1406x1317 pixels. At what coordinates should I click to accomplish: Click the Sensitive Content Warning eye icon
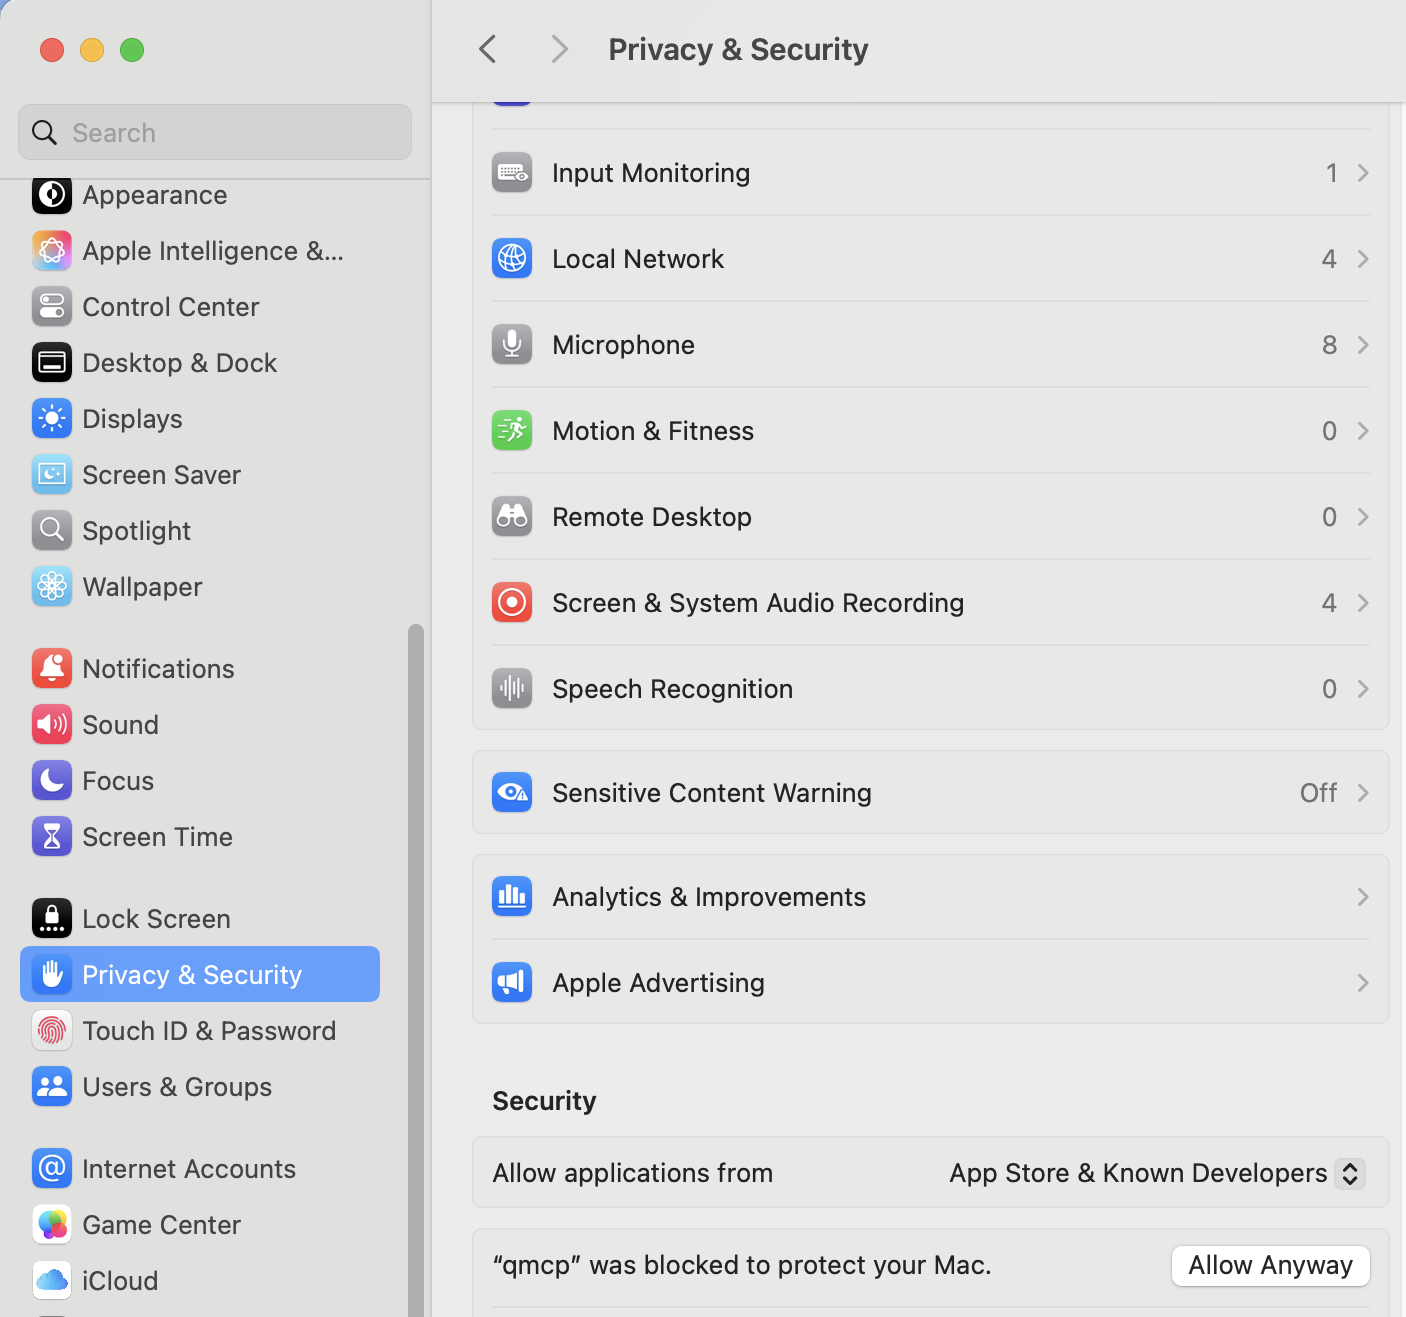coord(512,793)
